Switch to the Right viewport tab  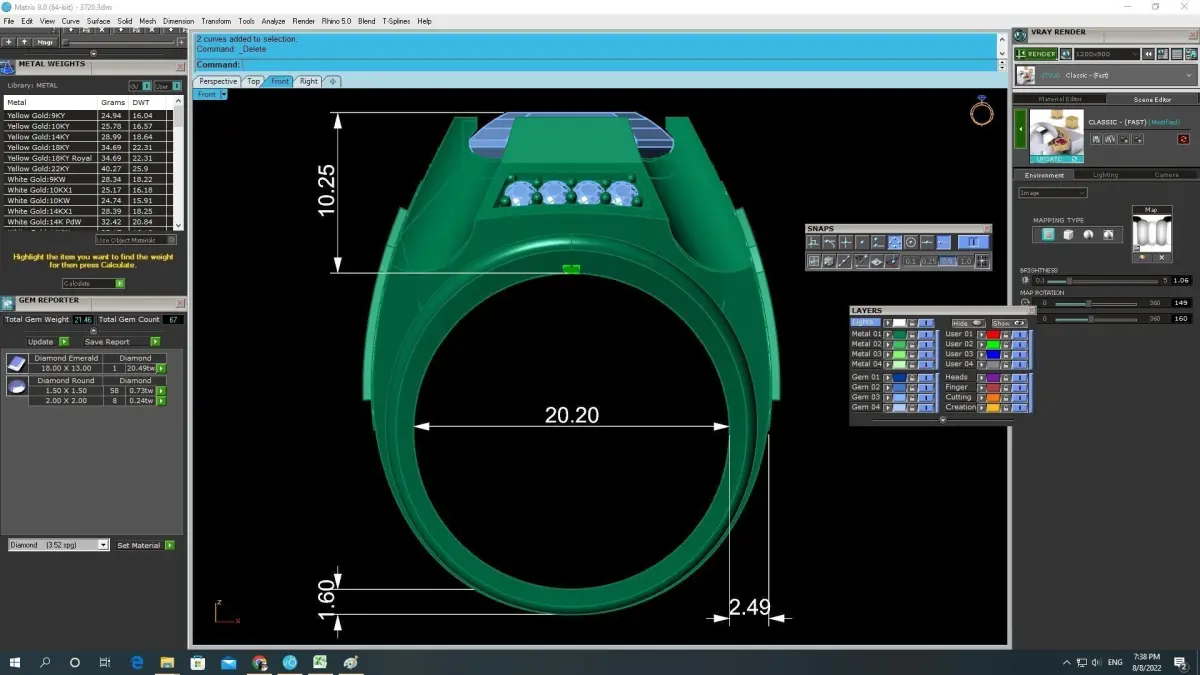point(308,81)
